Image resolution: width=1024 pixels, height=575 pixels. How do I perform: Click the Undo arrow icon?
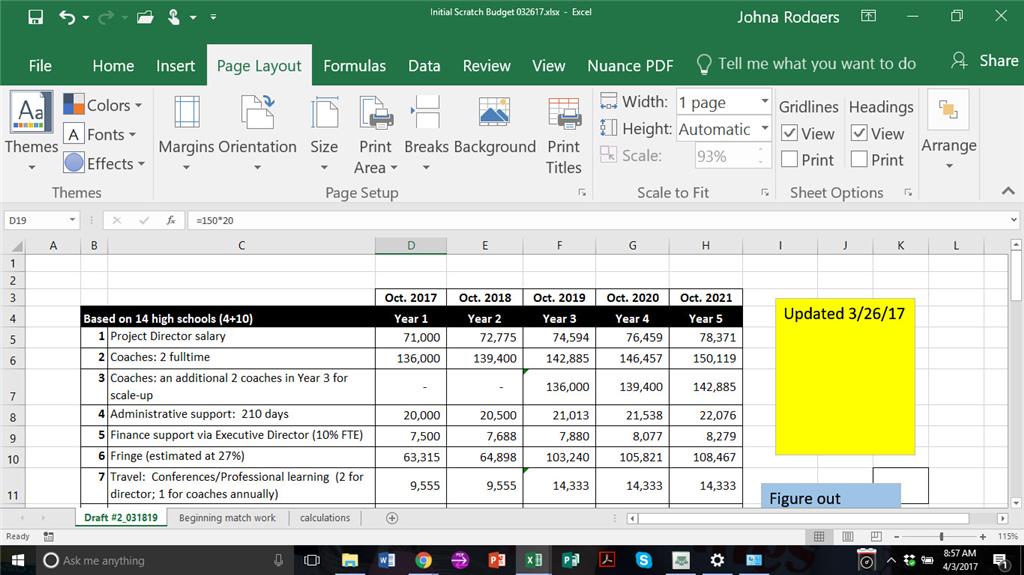(x=67, y=17)
